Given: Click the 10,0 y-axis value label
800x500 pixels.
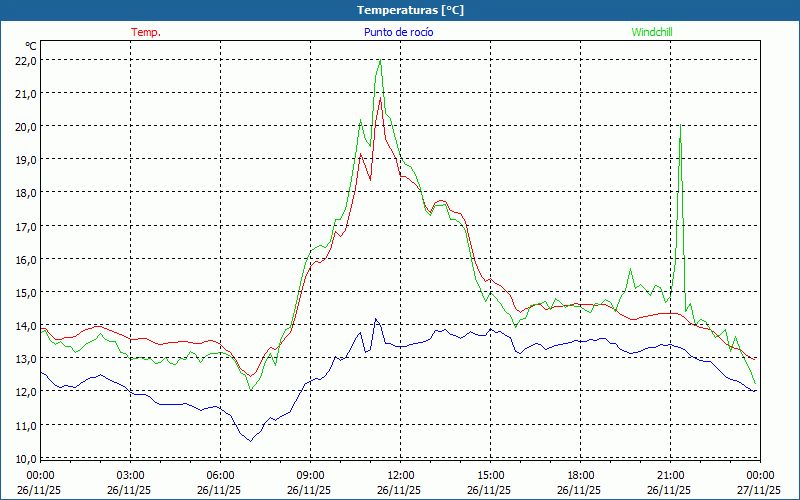Looking at the screenshot, I should click(25, 458).
